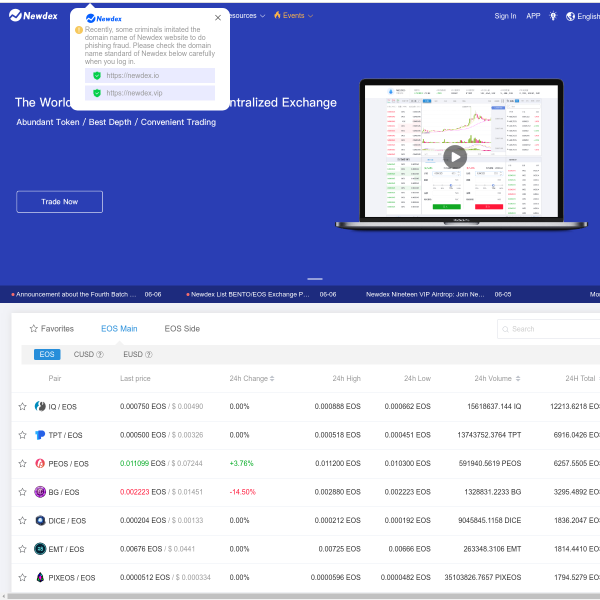Star the IQ / EOS pair
Image resolution: width=600 pixels, height=600 pixels.
coord(22,407)
